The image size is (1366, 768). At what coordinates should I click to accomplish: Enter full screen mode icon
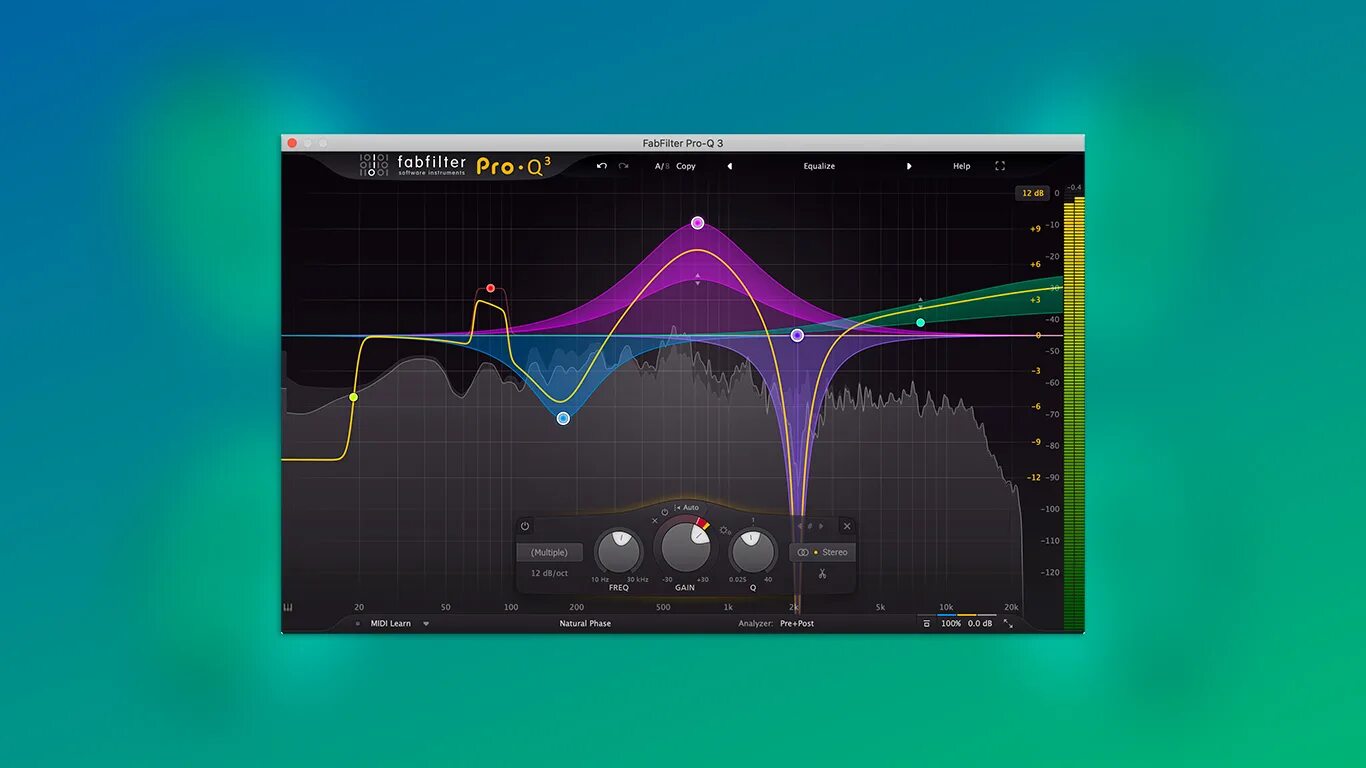[999, 166]
